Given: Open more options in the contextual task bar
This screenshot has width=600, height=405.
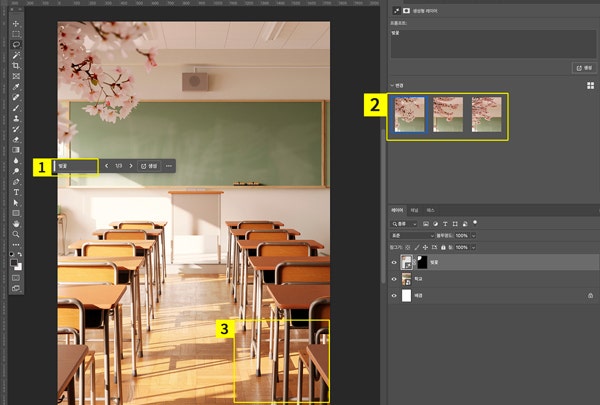Looking at the screenshot, I should [x=169, y=166].
